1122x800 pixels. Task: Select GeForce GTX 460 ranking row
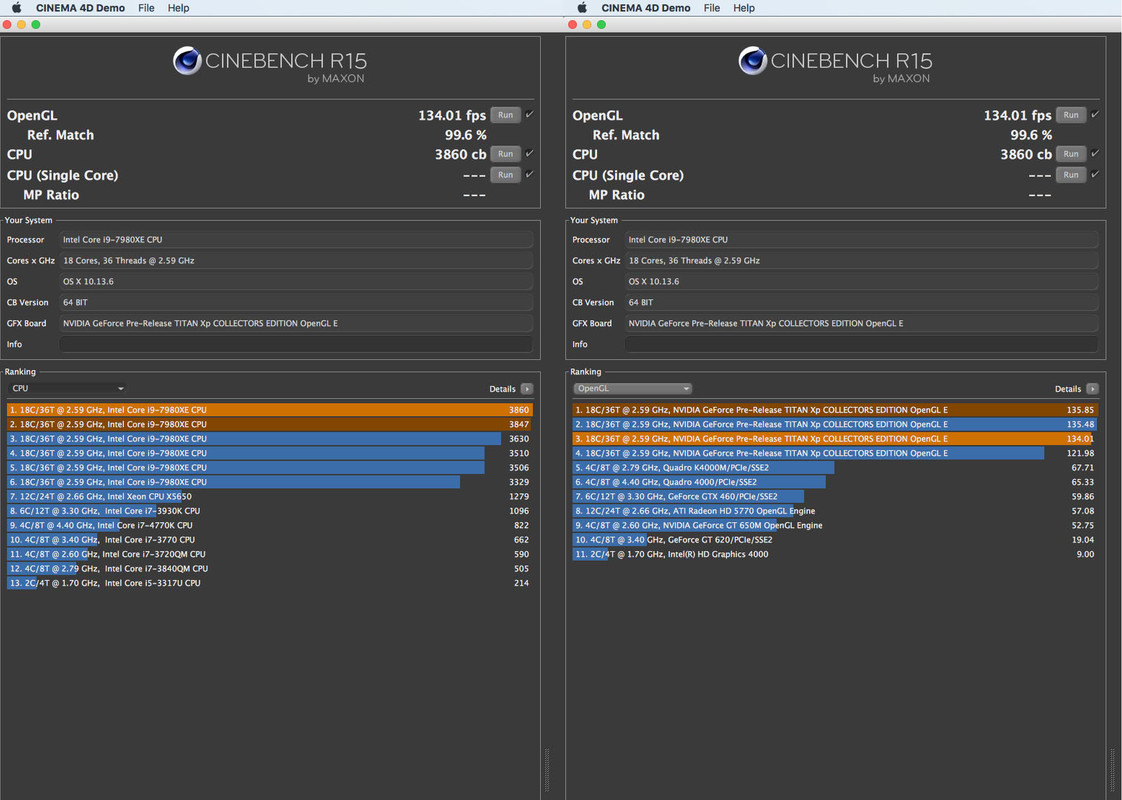[x=835, y=497]
